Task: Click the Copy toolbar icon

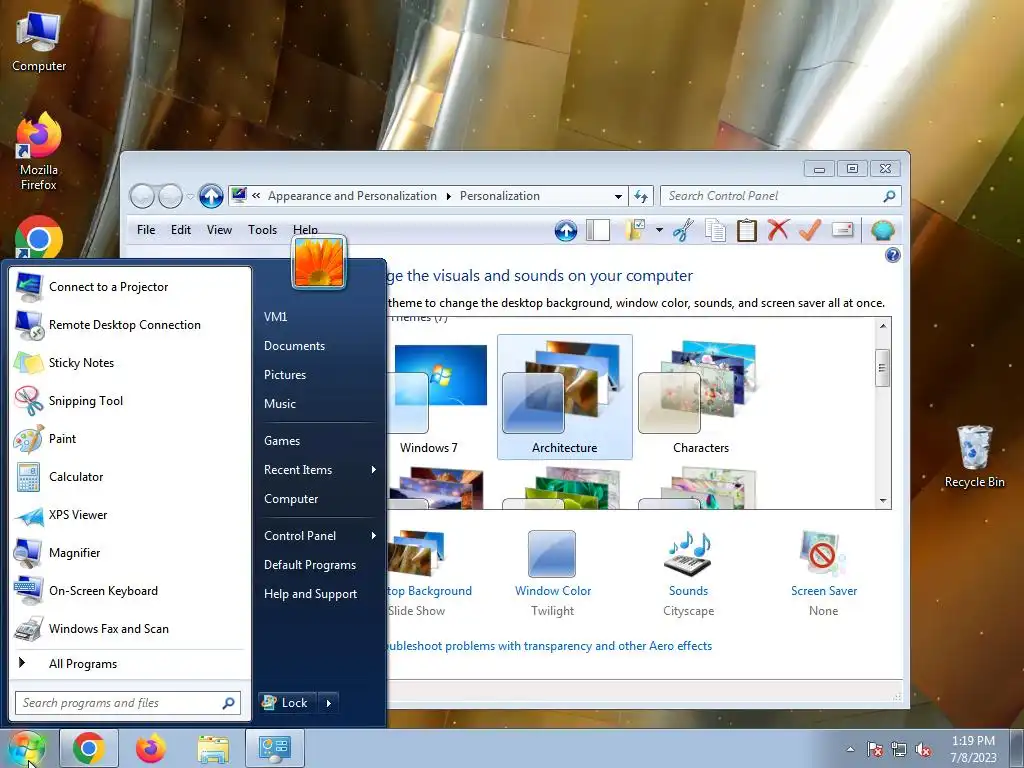Action: [x=715, y=230]
